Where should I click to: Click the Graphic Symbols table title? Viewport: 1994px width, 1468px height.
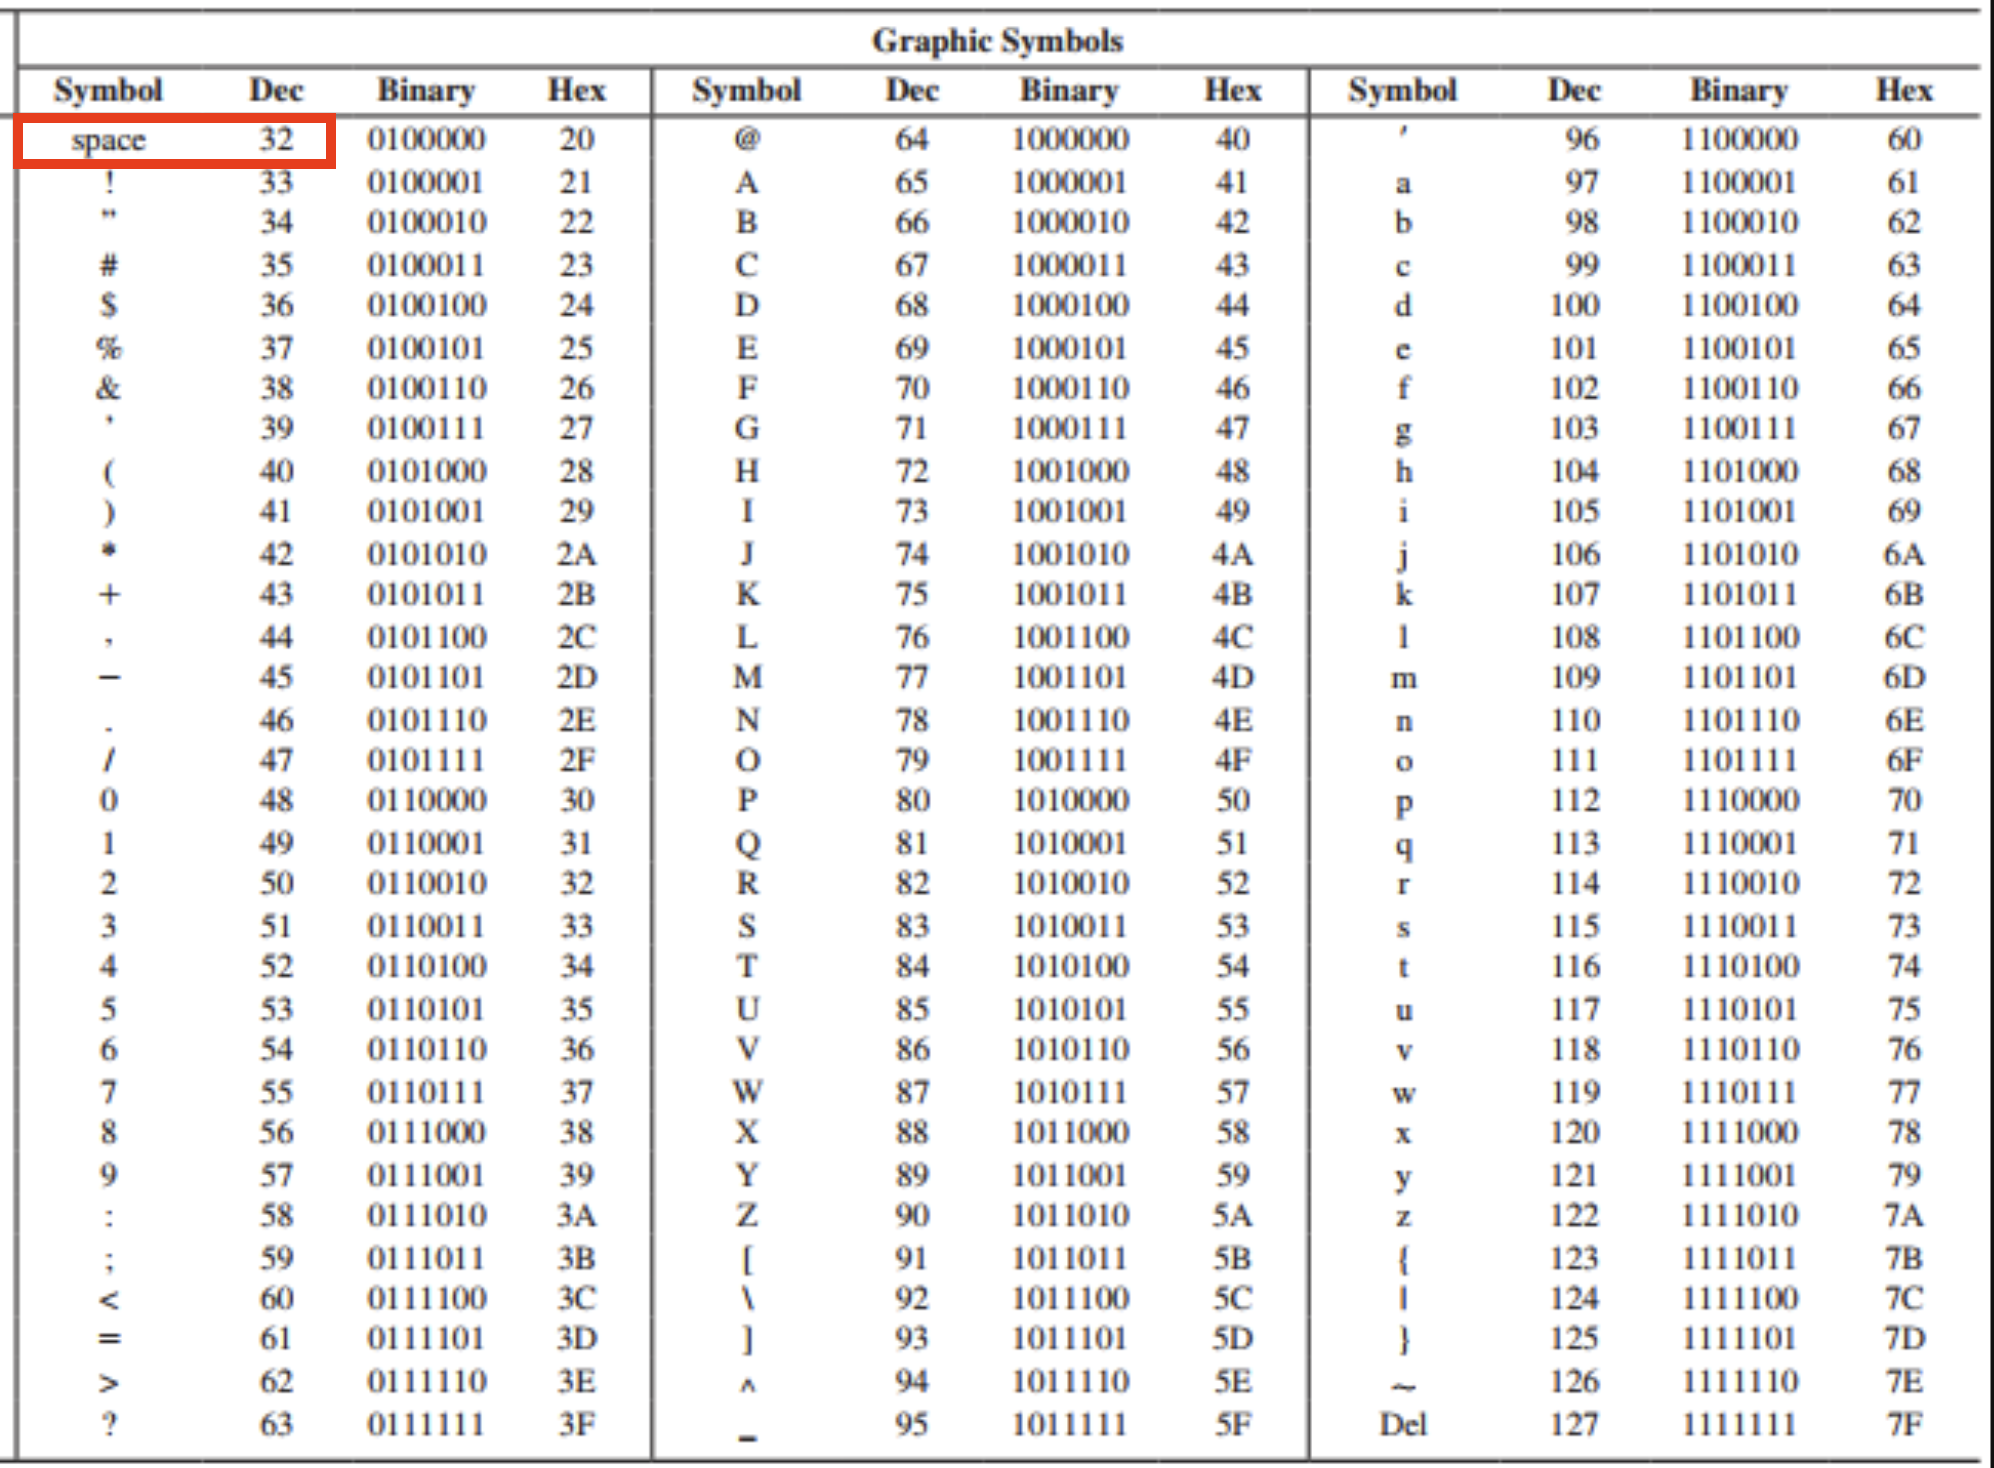pos(997,41)
